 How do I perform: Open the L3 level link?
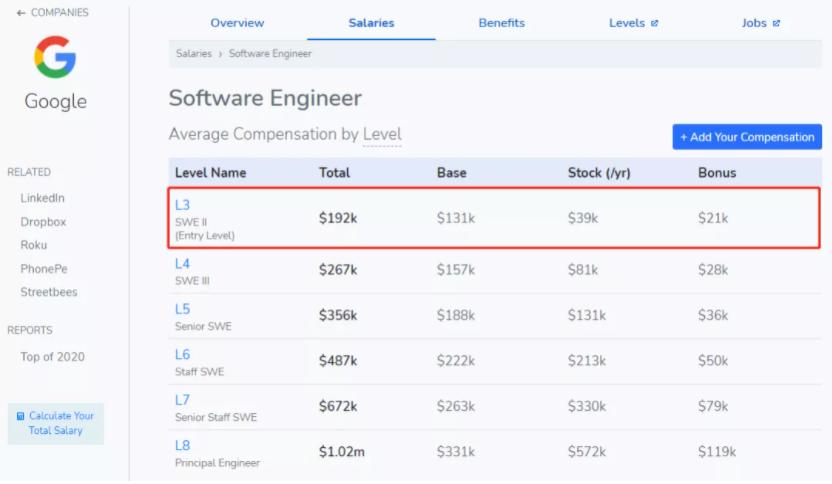click(x=182, y=205)
